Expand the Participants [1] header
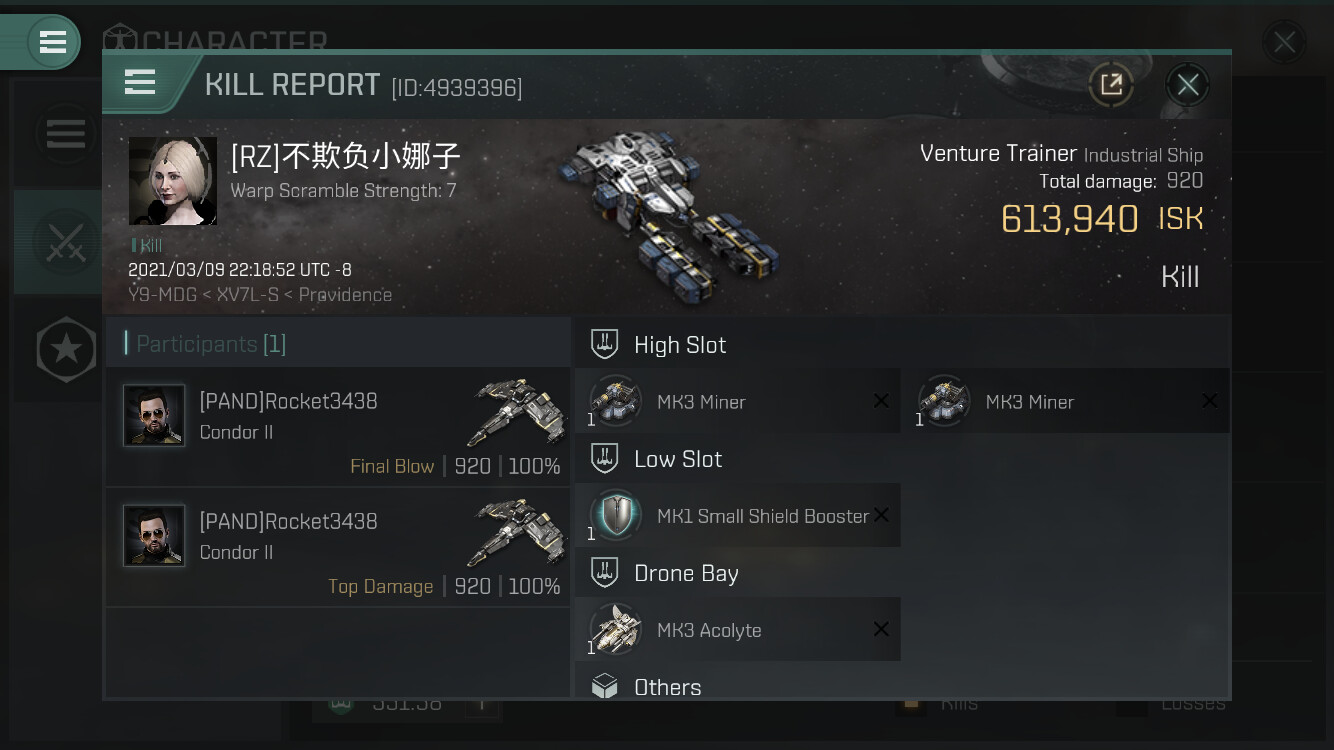The width and height of the screenshot is (1334, 750). (338, 343)
